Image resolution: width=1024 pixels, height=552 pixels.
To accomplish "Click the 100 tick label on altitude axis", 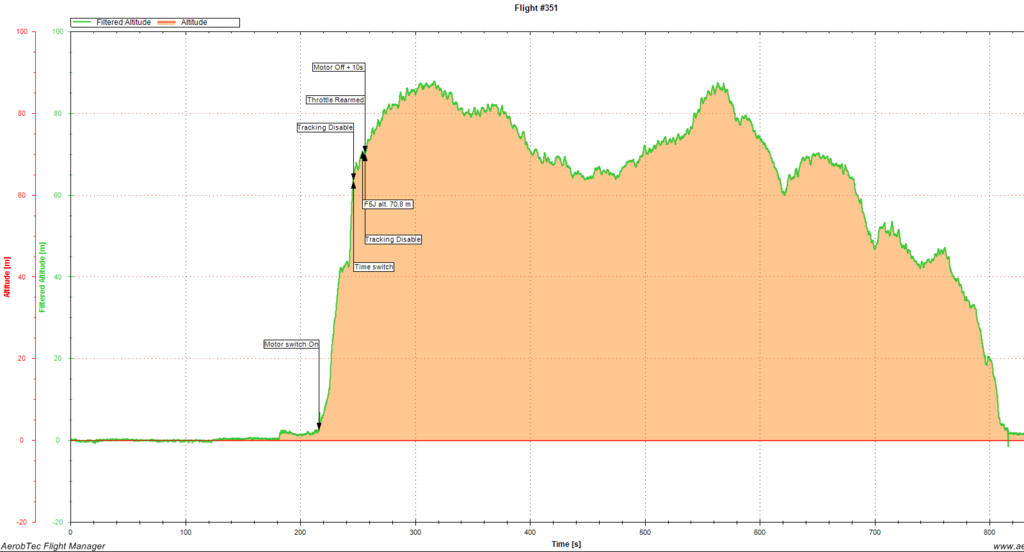I will [x=56, y=31].
